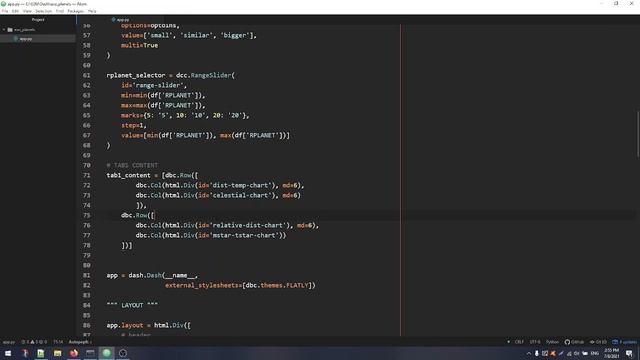Click line number 81 in gutter
The image size is (640, 360).
pyautogui.click(x=86, y=276)
